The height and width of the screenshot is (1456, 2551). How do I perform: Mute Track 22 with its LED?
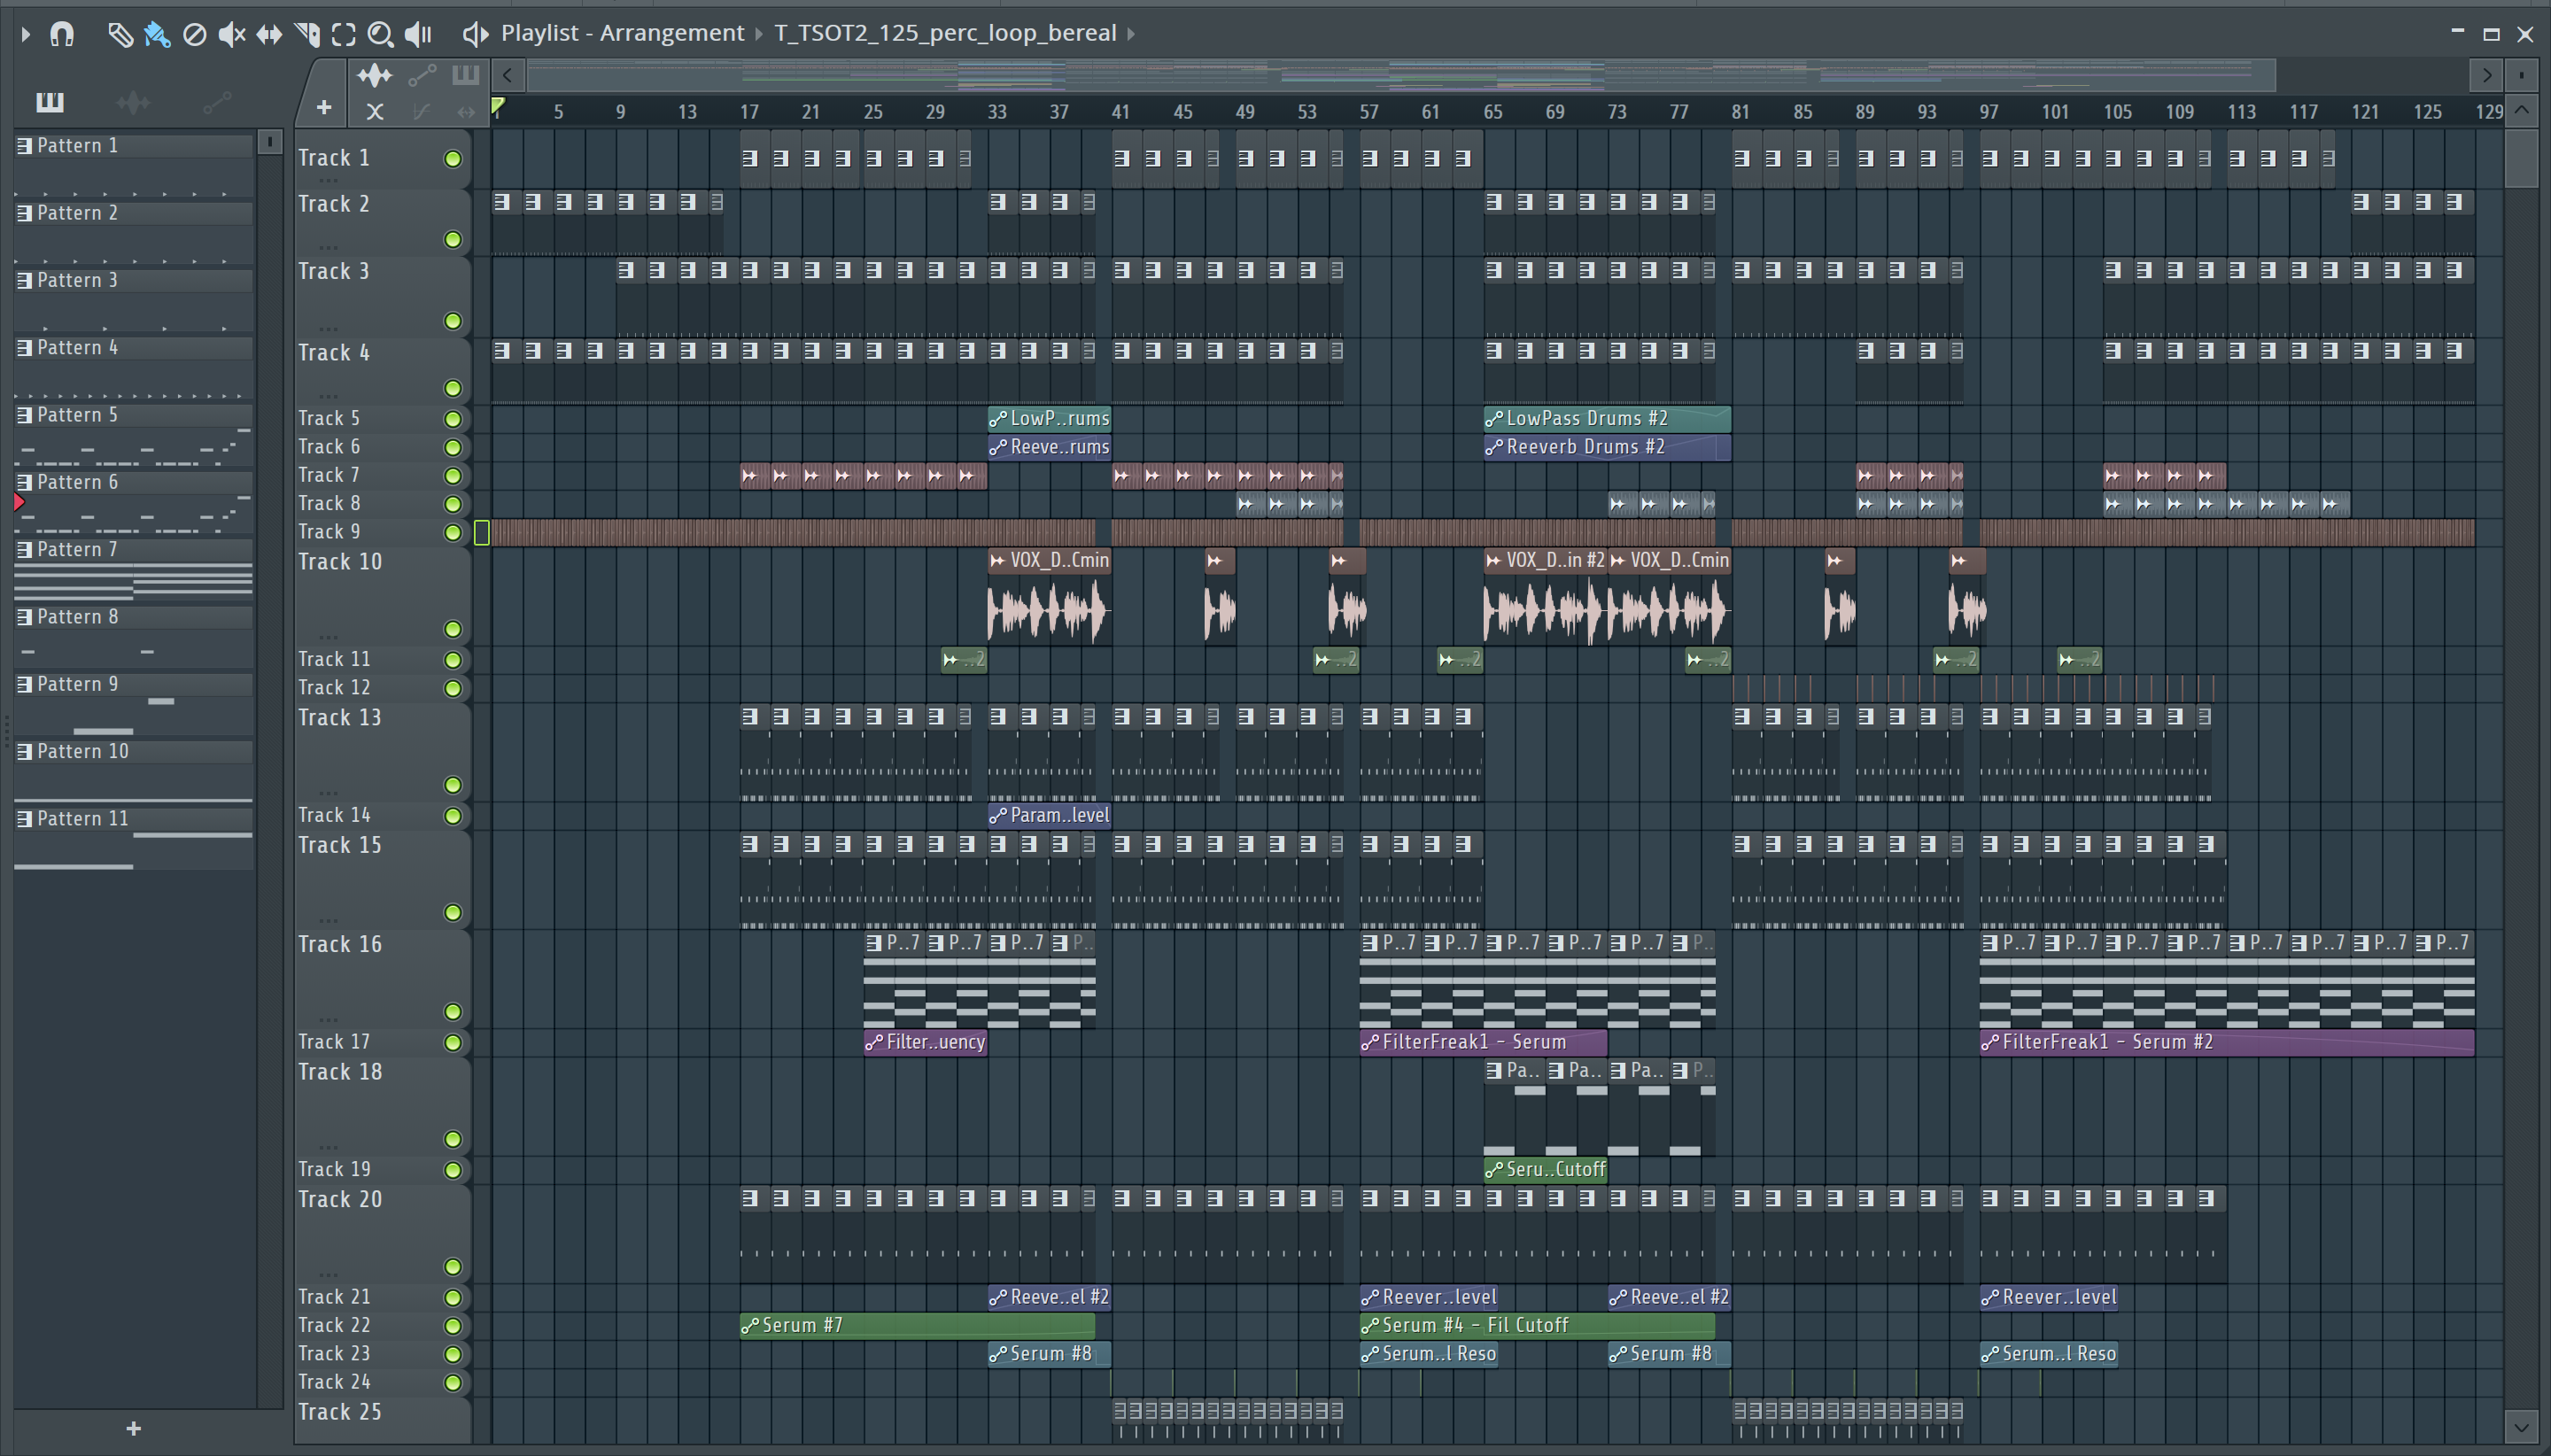coord(453,1326)
